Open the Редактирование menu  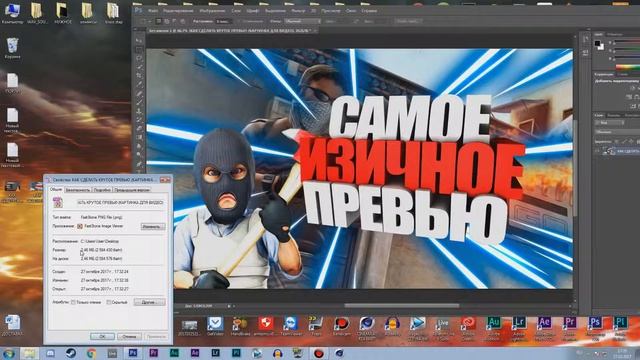[178, 11]
